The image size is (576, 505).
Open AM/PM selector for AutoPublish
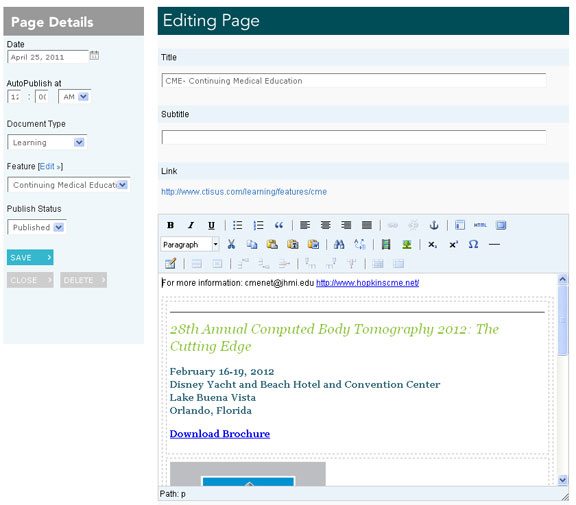(75, 97)
